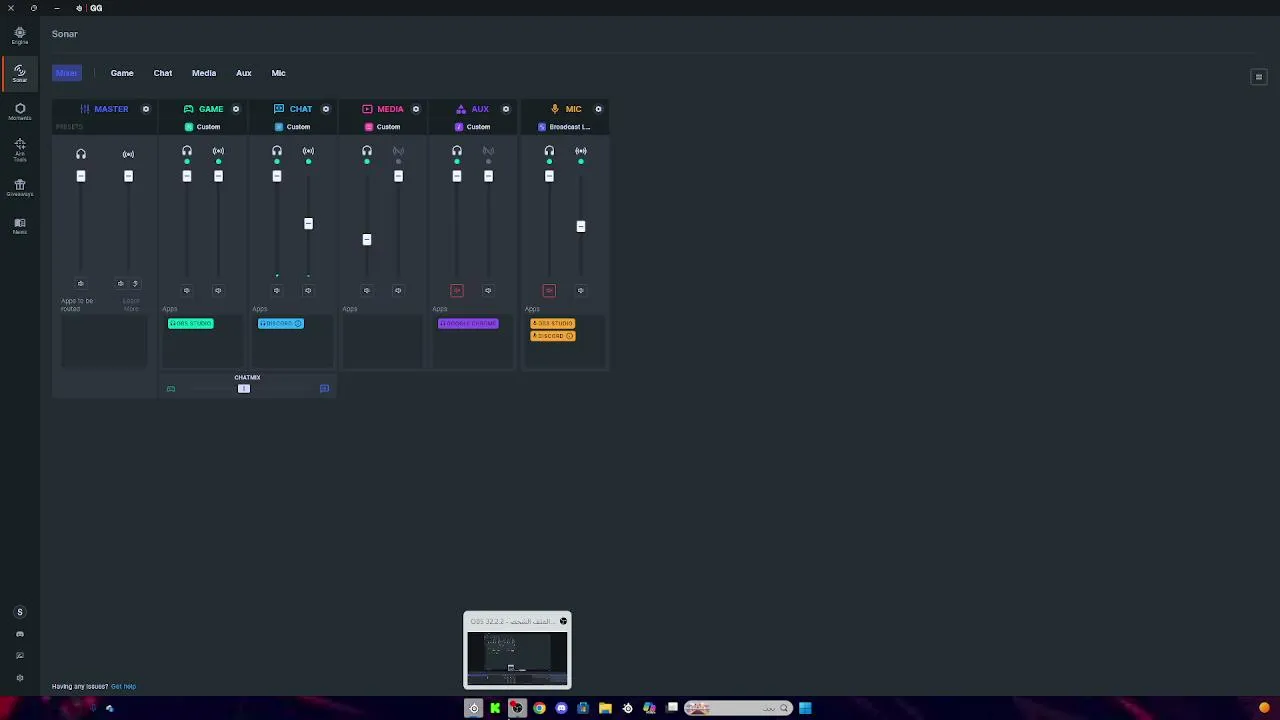Open Discord from the taskbar

[561, 708]
